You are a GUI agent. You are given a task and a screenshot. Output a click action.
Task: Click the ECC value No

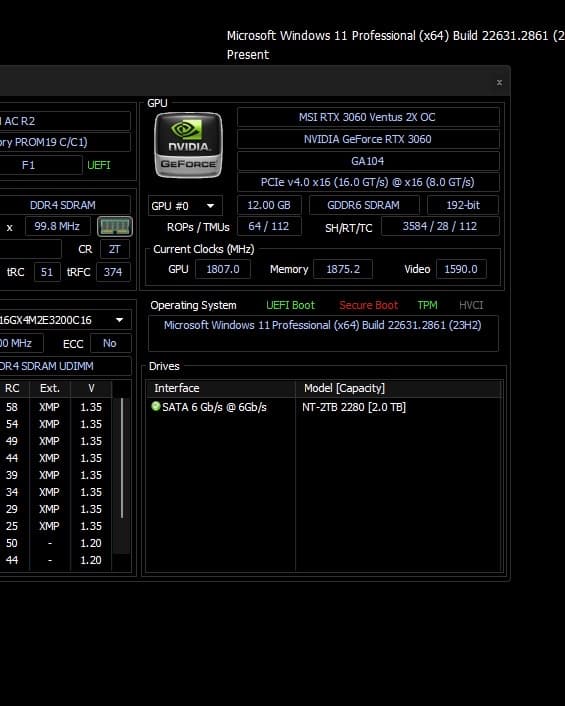click(x=110, y=343)
